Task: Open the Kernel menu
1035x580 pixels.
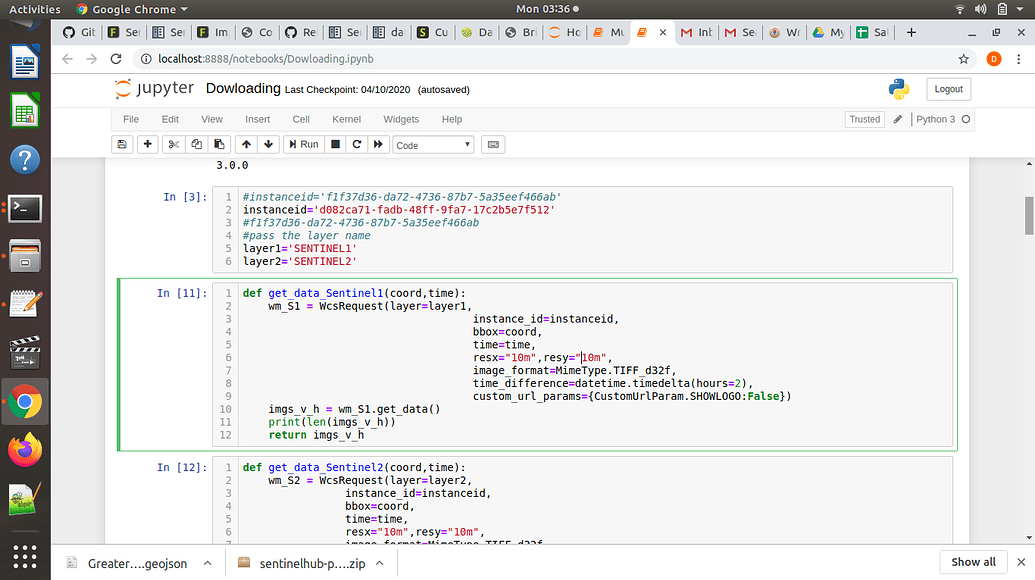Action: click(x=346, y=119)
